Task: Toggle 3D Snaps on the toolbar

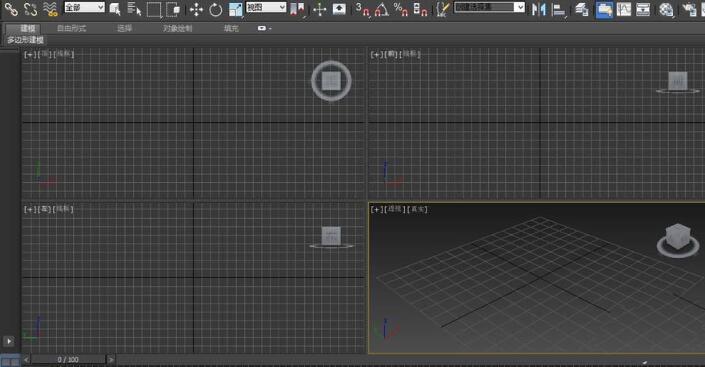Action: [x=362, y=9]
